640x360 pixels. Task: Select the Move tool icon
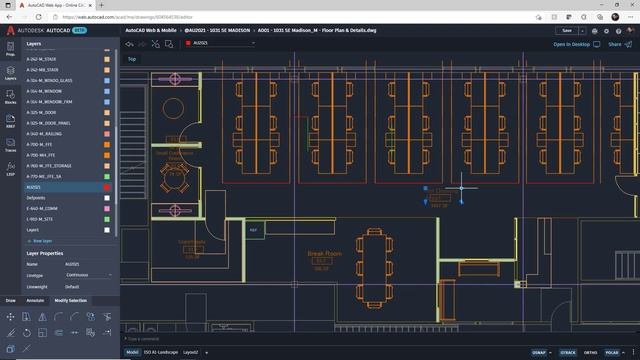pos(10,317)
